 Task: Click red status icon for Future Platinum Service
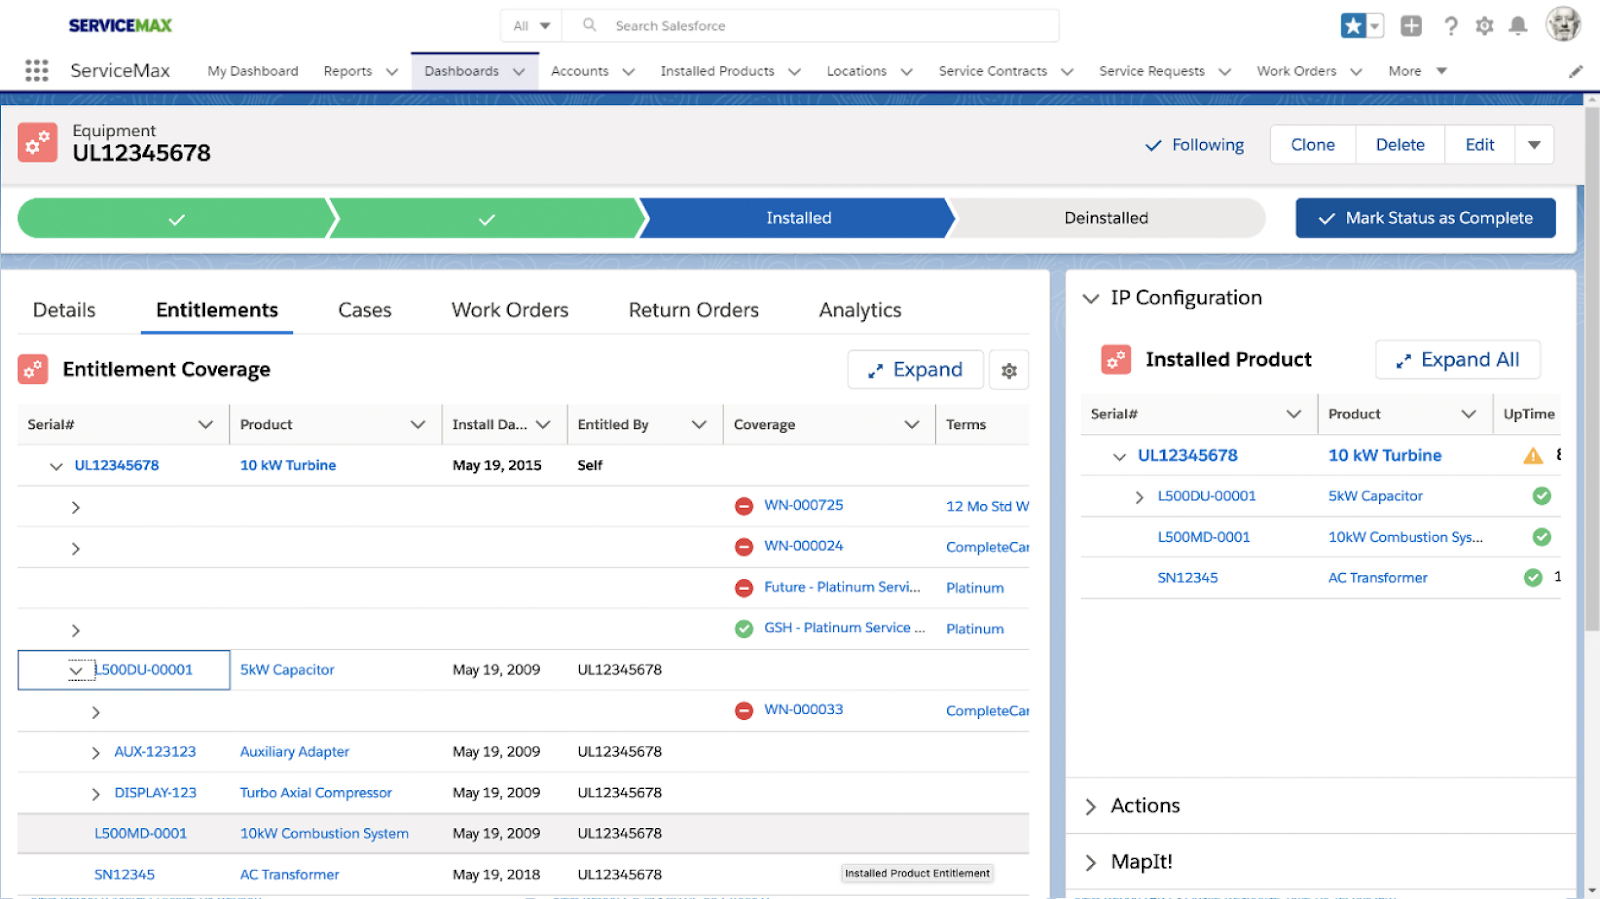(744, 588)
